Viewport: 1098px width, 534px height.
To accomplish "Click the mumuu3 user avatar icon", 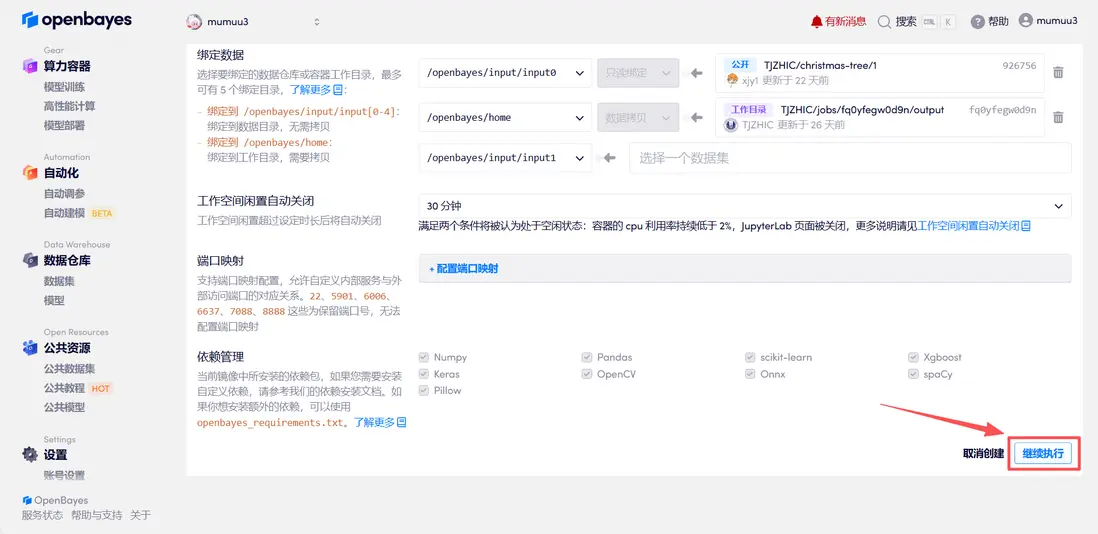I will click(x=1026, y=21).
